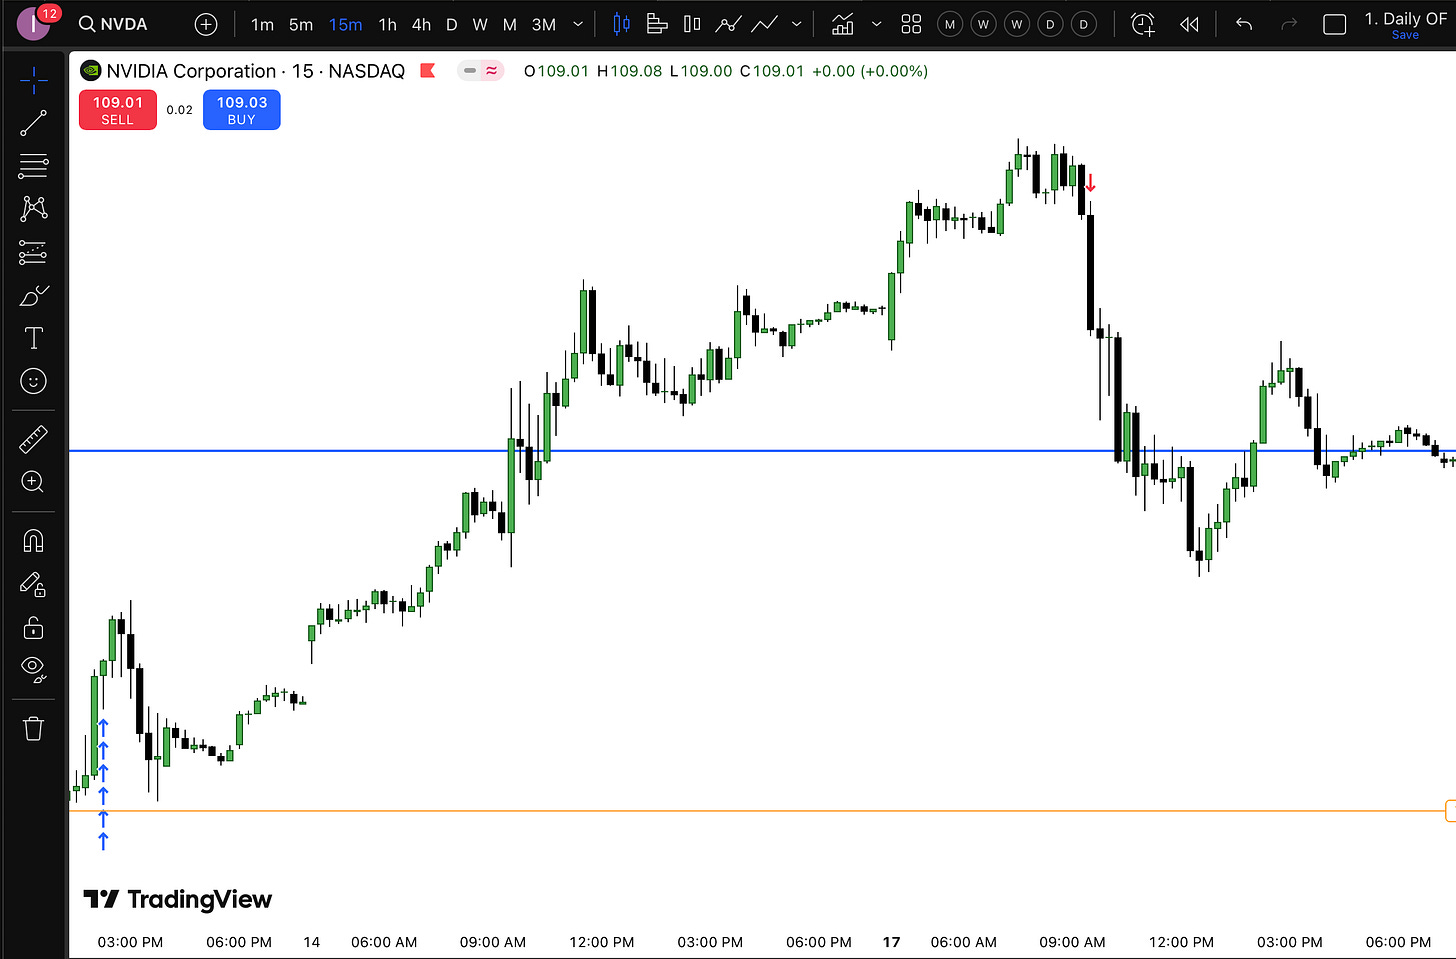
Task: Start bar replay mode
Action: point(1189,24)
